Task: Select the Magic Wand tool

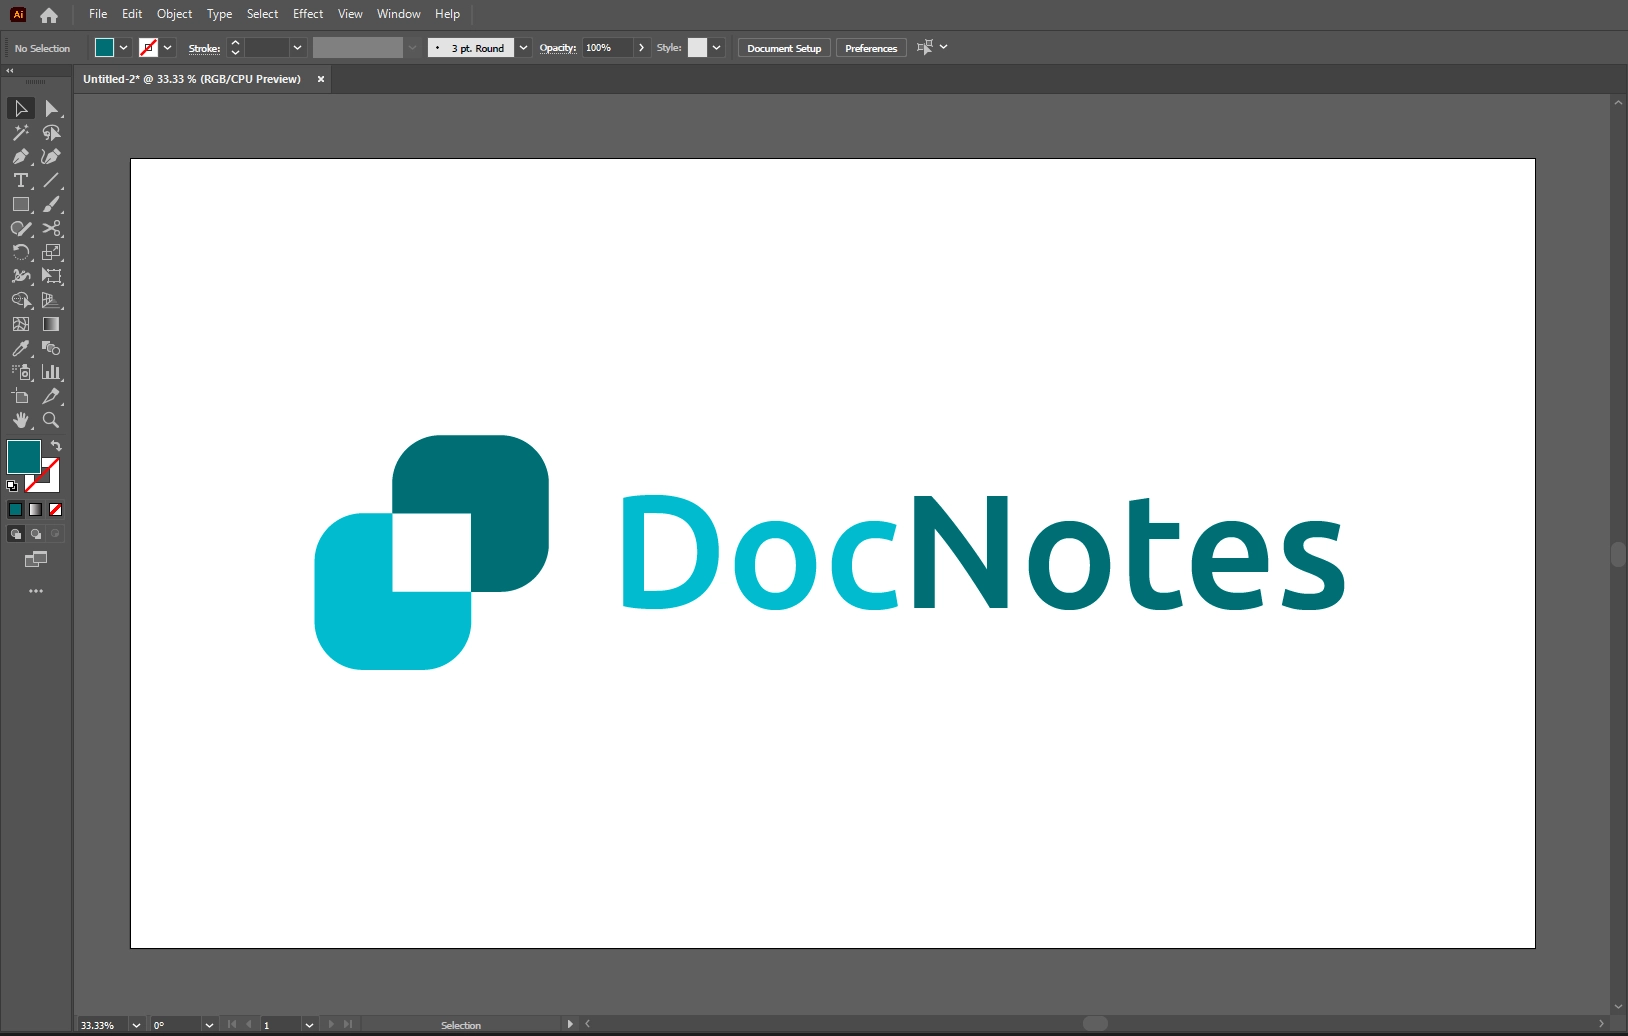Action: 21,132
